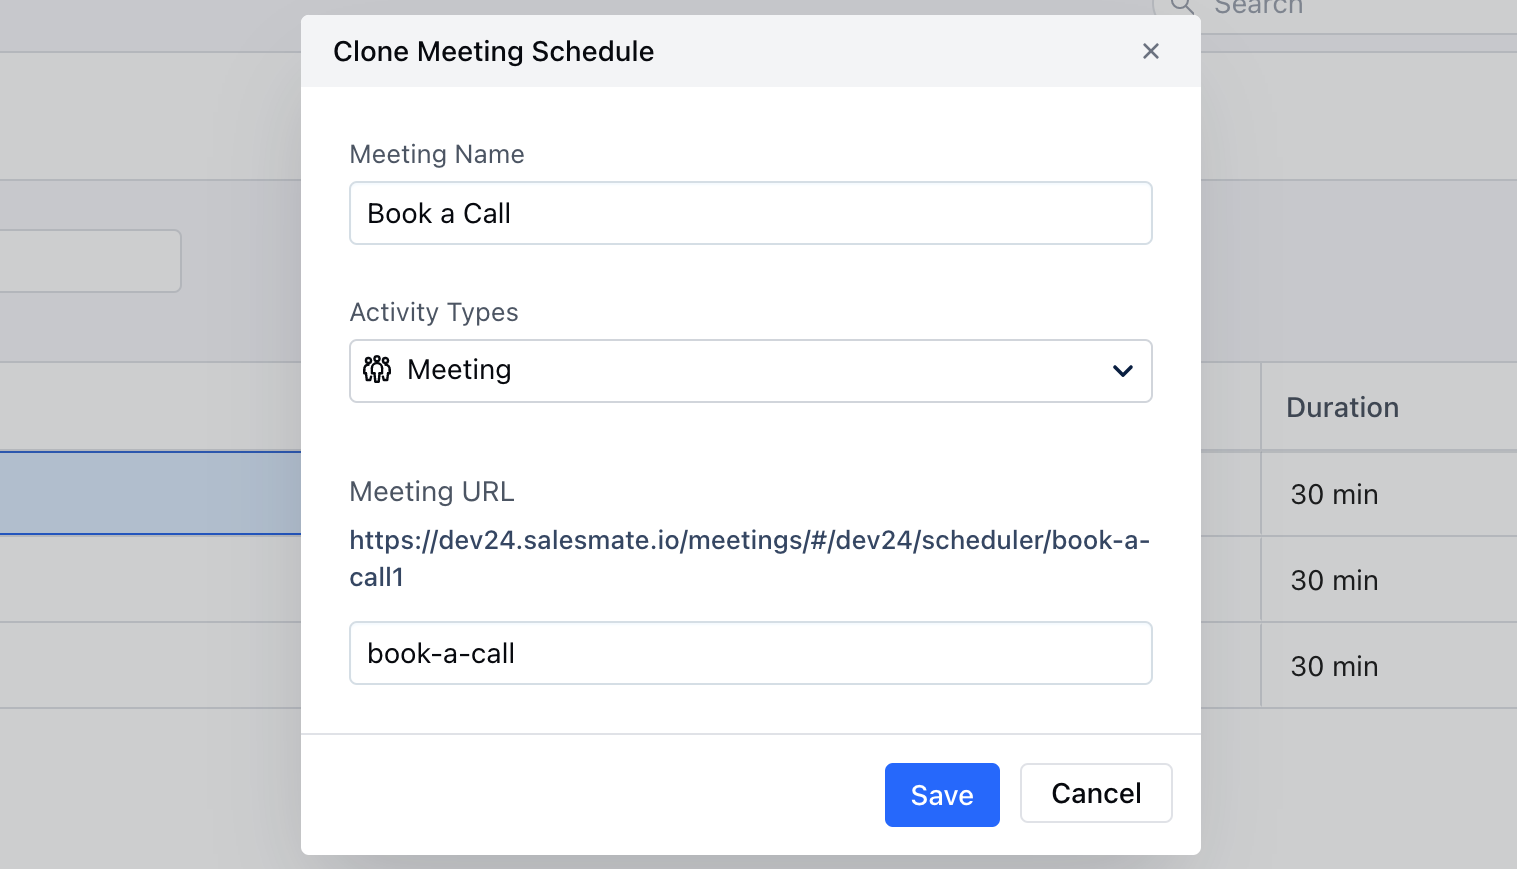Screen dimensions: 1517x869
Task: Click the Meeting Name label
Action: click(437, 154)
